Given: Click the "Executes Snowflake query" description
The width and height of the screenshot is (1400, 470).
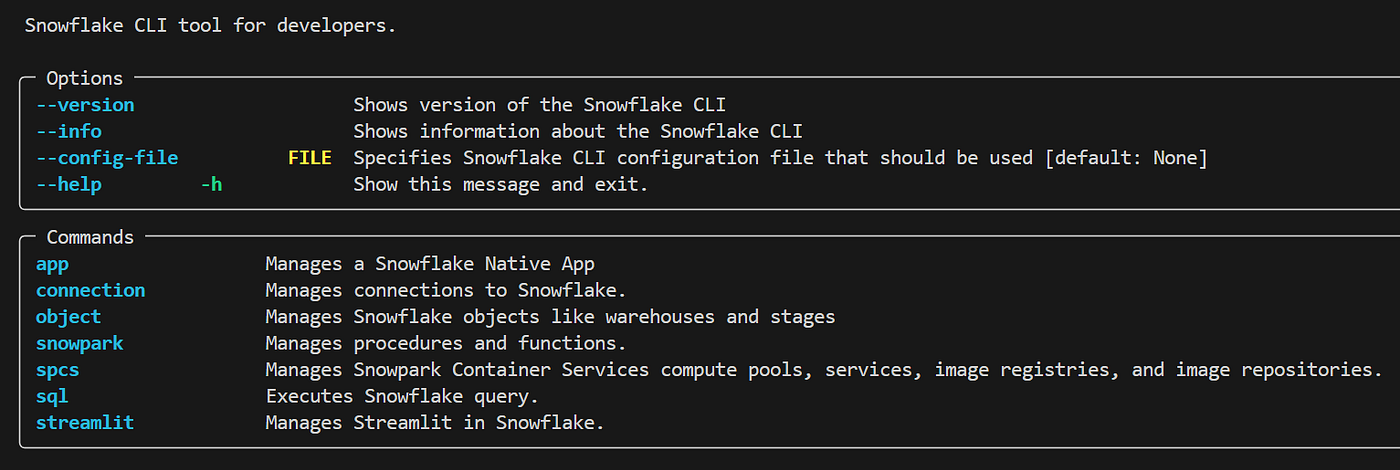Looking at the screenshot, I should pyautogui.click(x=402, y=396).
